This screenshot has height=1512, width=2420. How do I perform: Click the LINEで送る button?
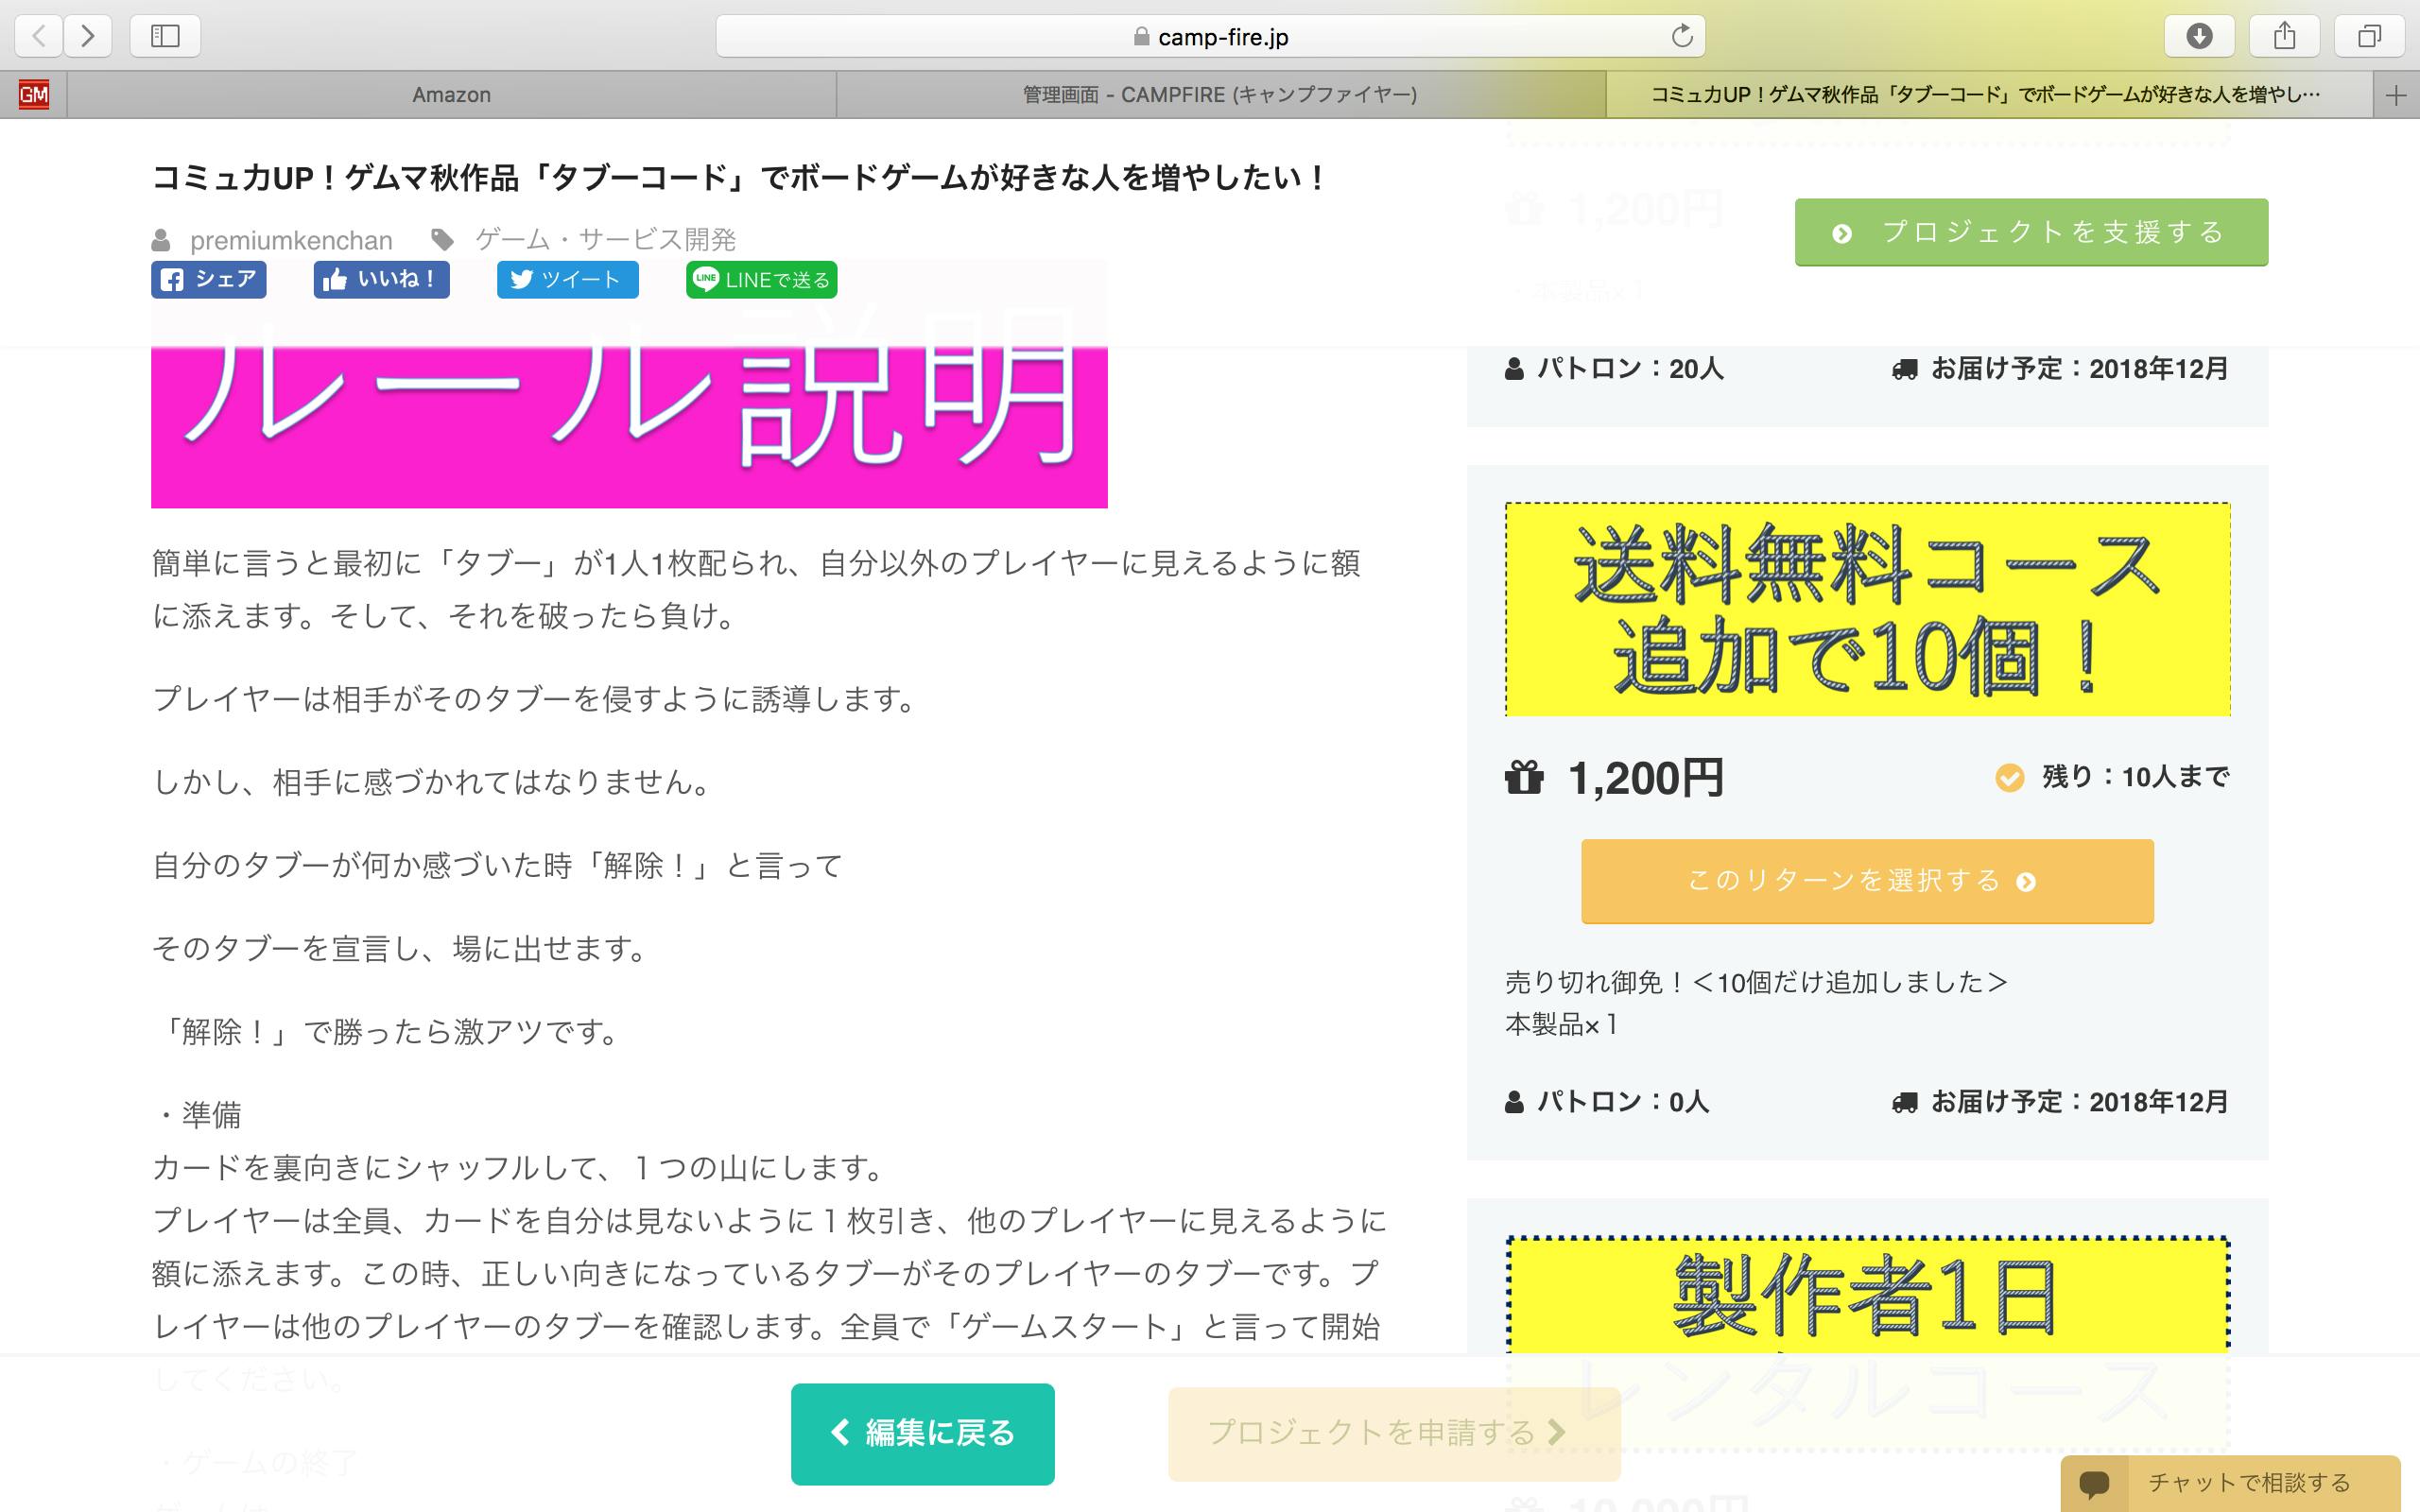click(x=761, y=280)
